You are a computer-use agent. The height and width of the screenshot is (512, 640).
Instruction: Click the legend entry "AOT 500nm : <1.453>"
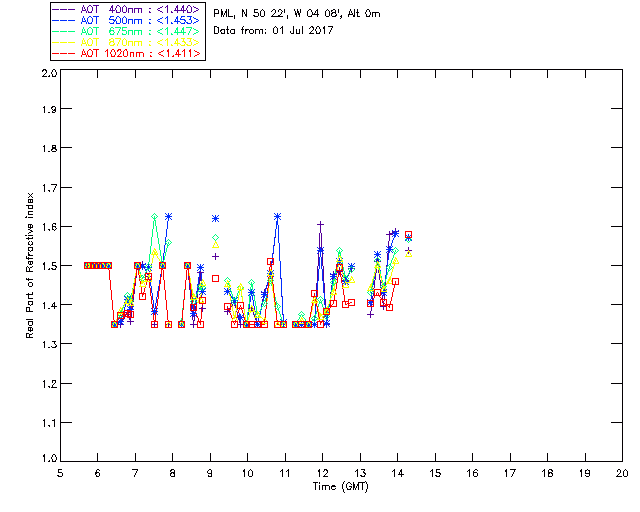[127, 20]
